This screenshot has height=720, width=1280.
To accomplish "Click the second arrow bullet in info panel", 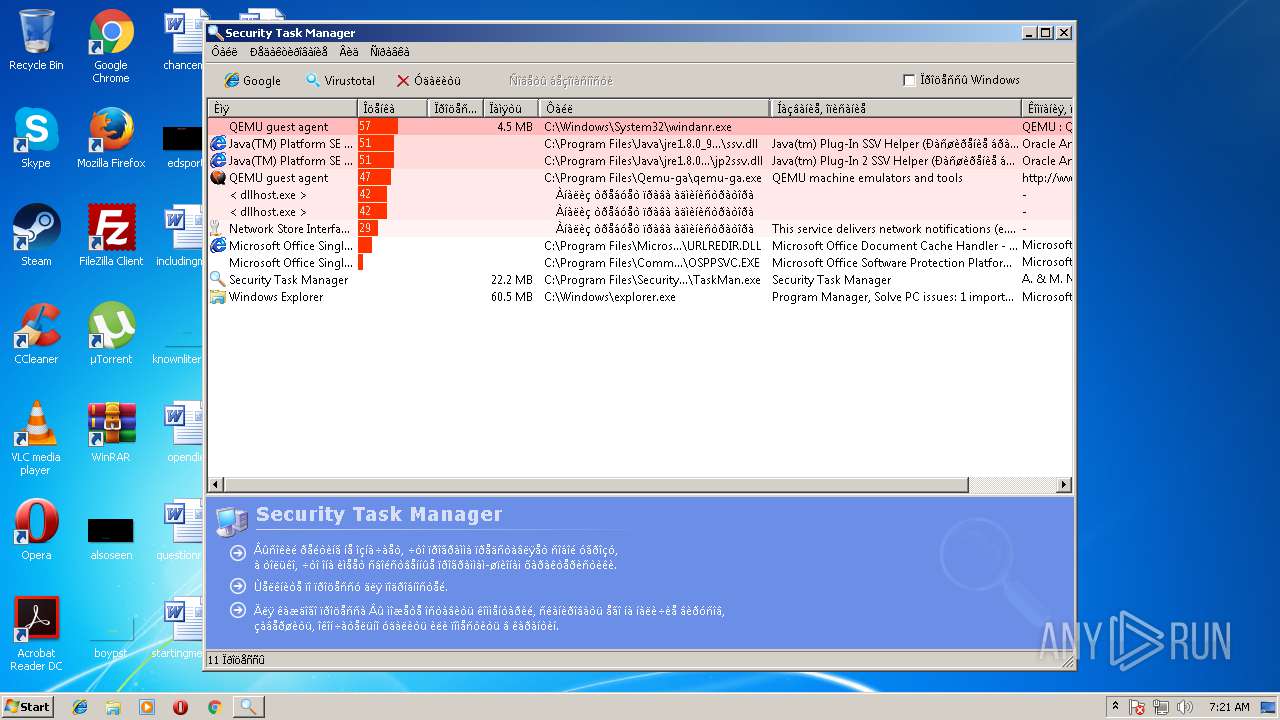I will (x=237, y=586).
